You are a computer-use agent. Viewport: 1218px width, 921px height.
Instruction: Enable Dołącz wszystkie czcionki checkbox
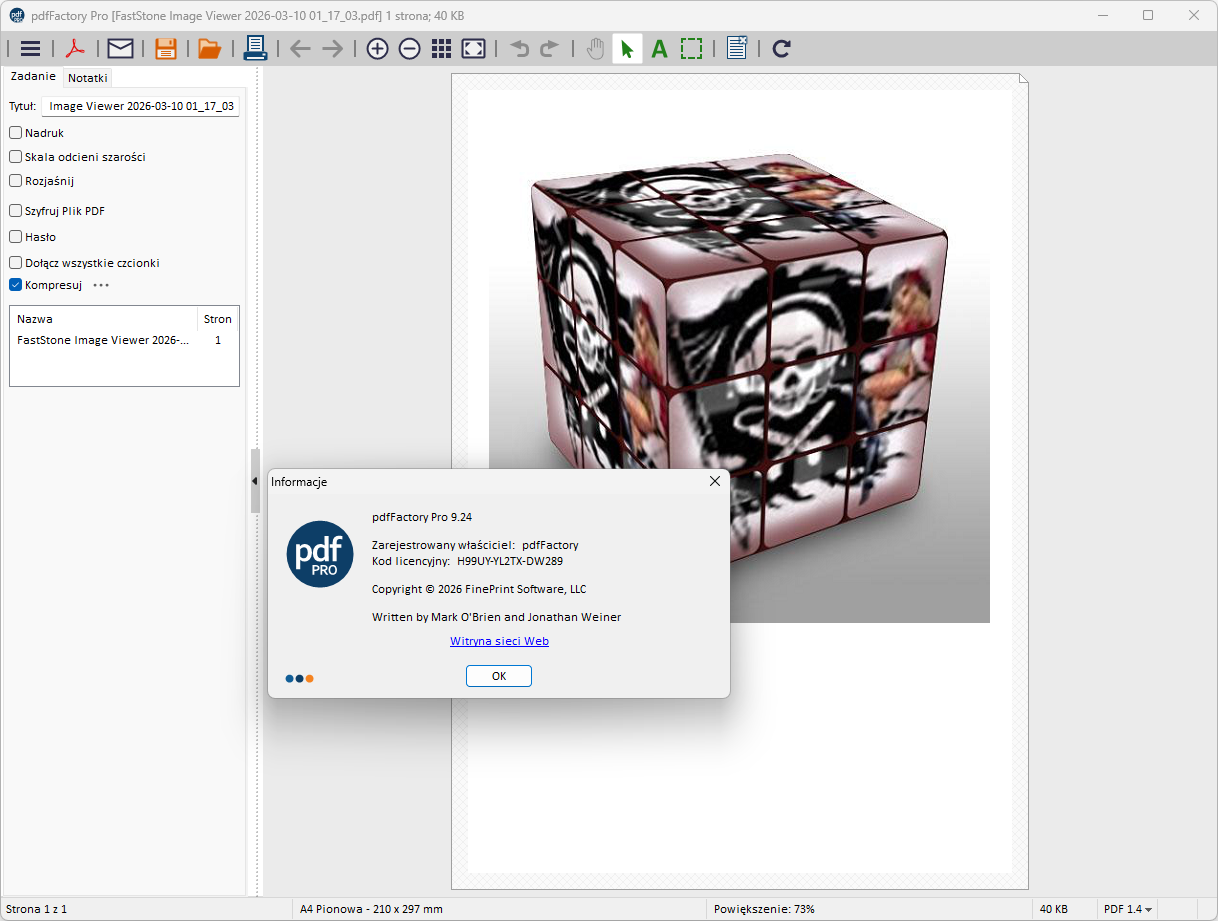[15, 263]
